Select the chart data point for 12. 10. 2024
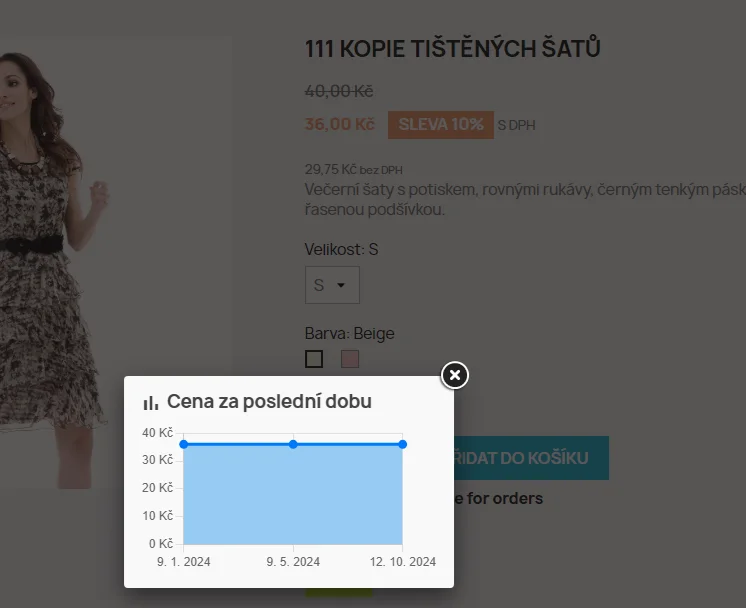This screenshot has width=746, height=608. 403,444
